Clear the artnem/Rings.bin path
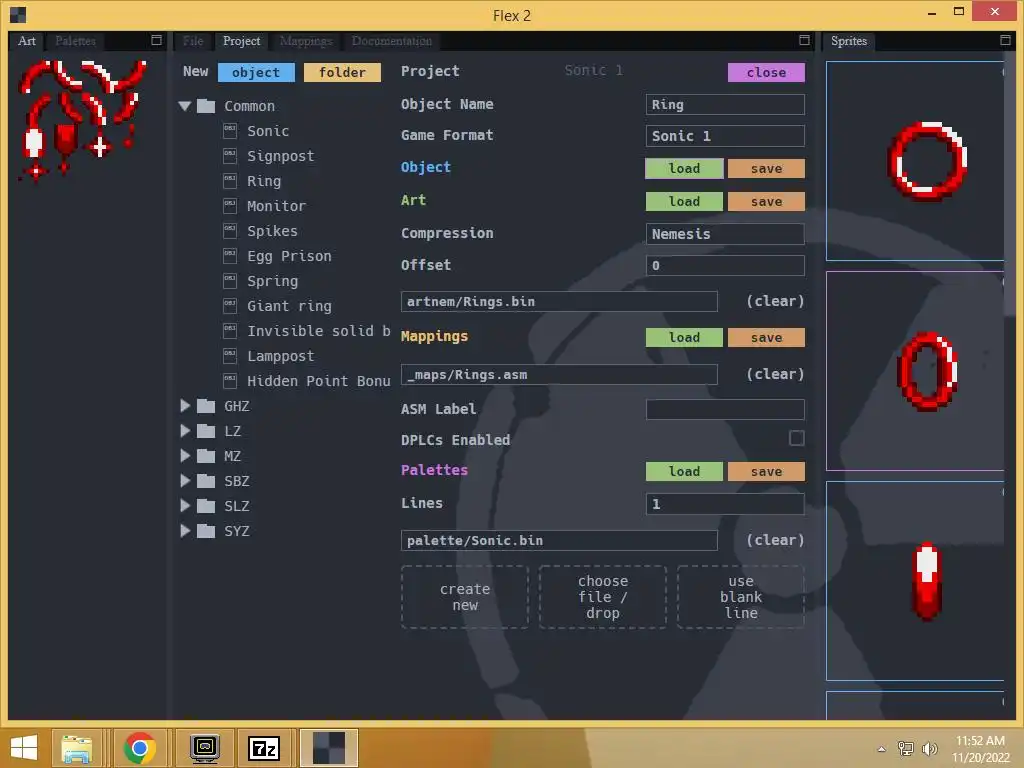The height and width of the screenshot is (768, 1024). [x=775, y=301]
